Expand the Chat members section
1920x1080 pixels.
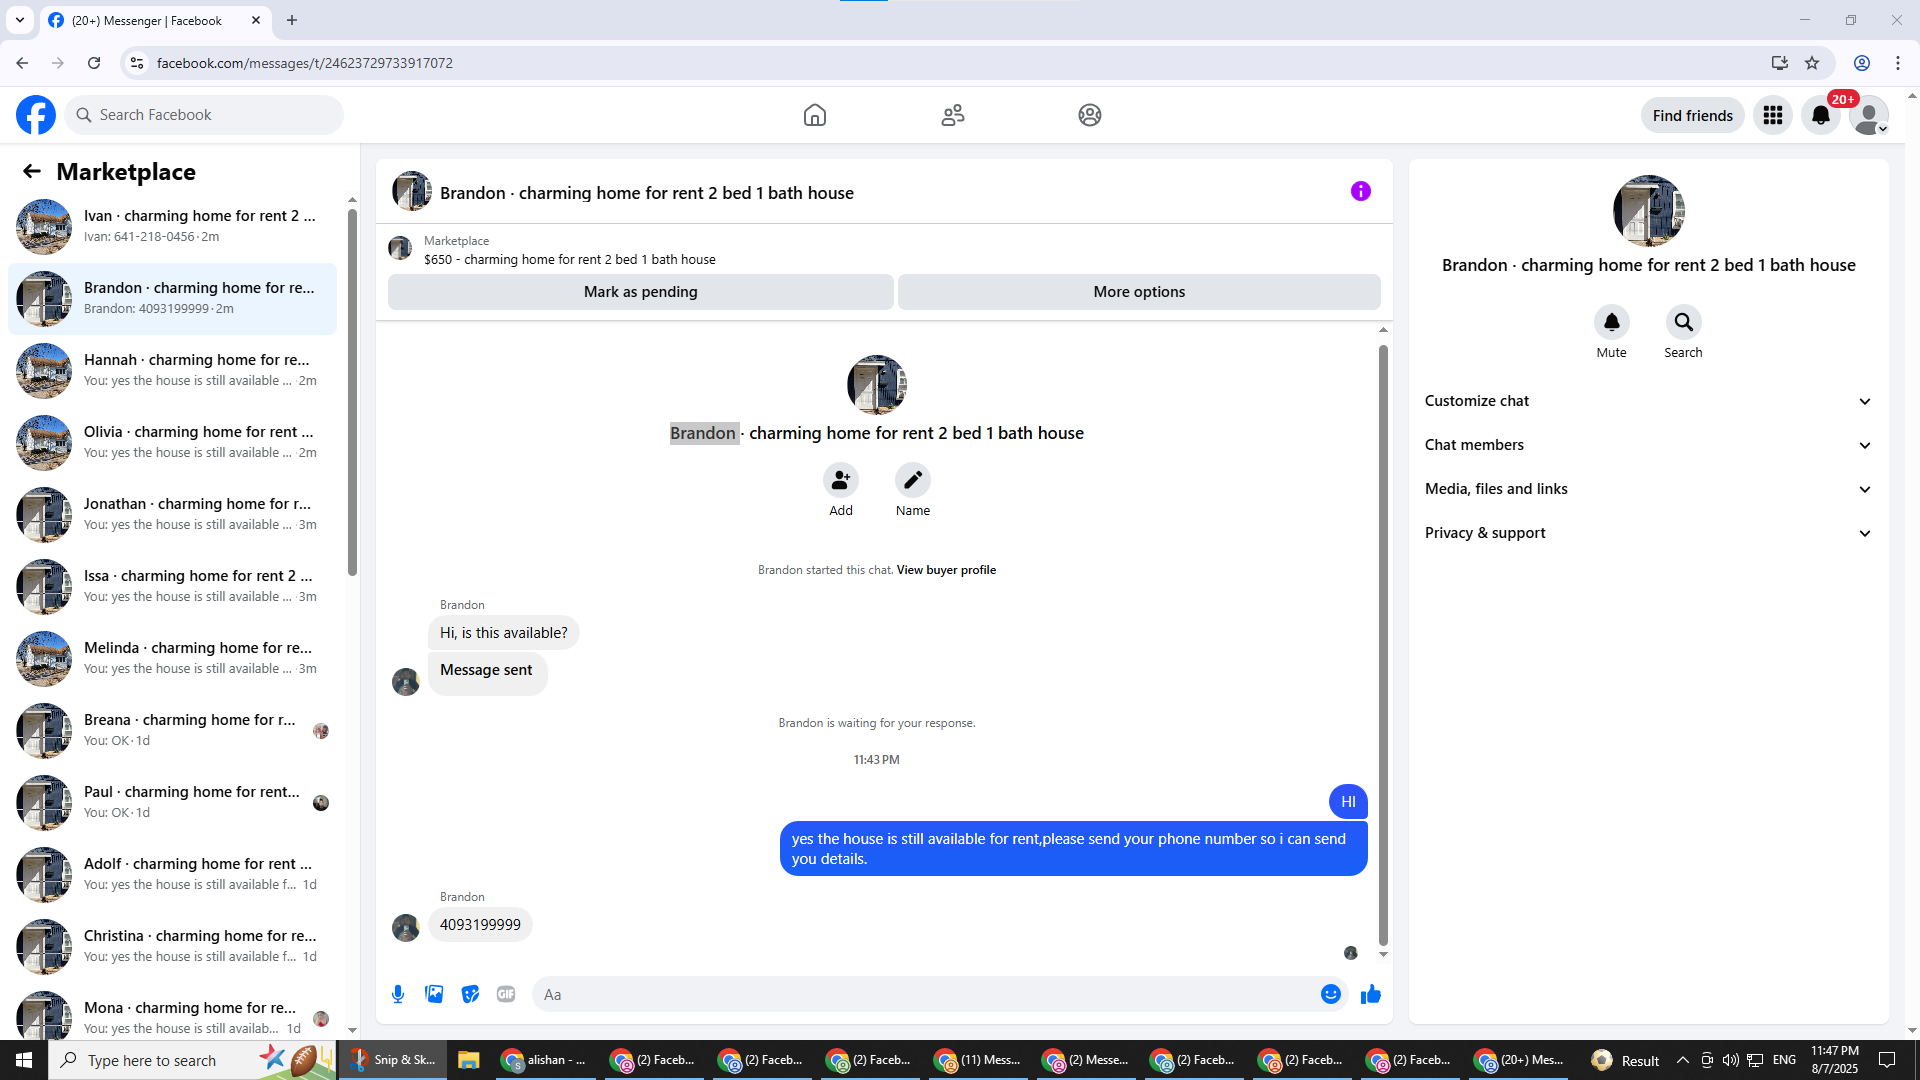1647,445
